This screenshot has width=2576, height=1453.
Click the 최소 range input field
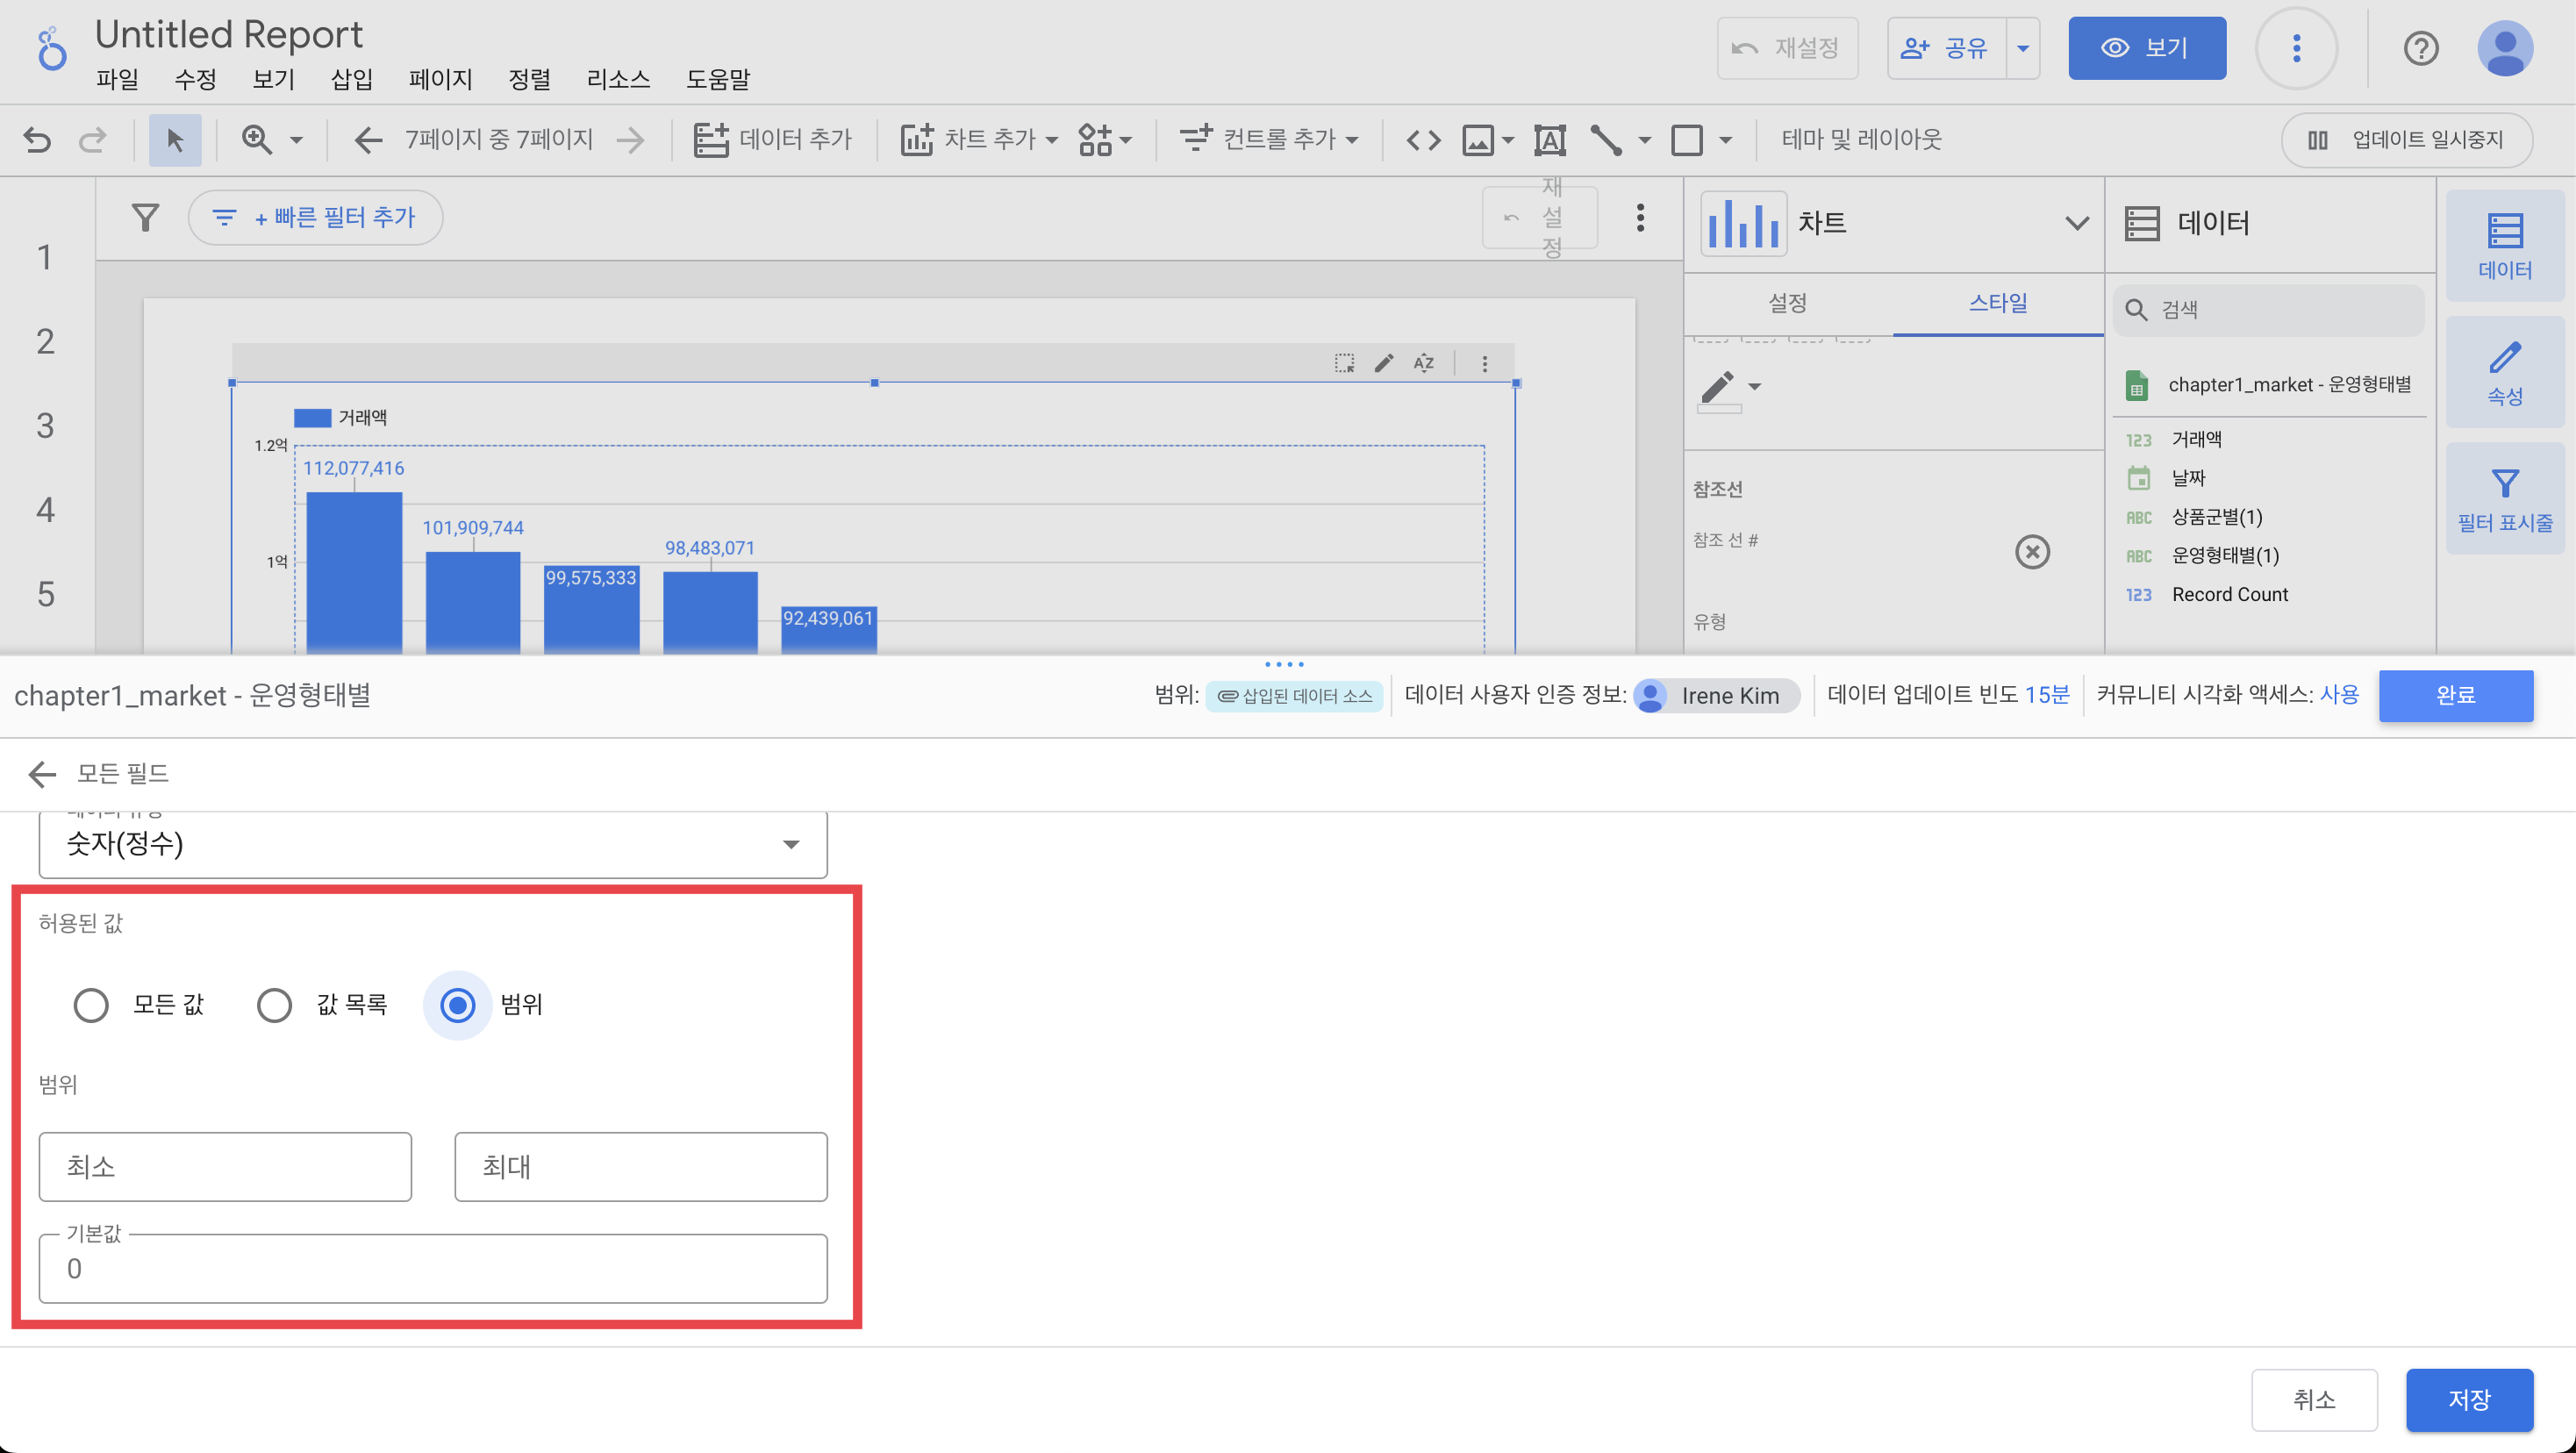point(225,1166)
